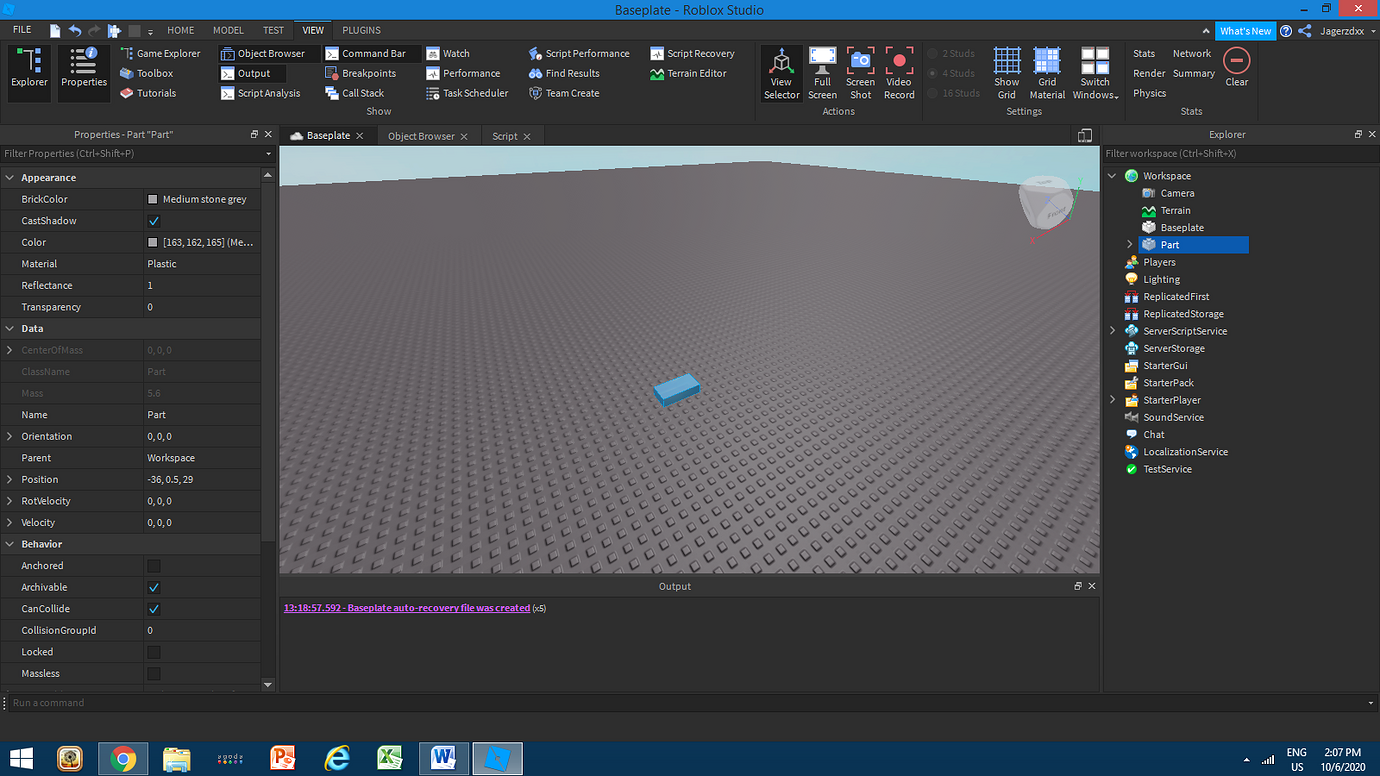The height and width of the screenshot is (776, 1380).
Task: Enable the Locked checkbox
Action: (153, 652)
